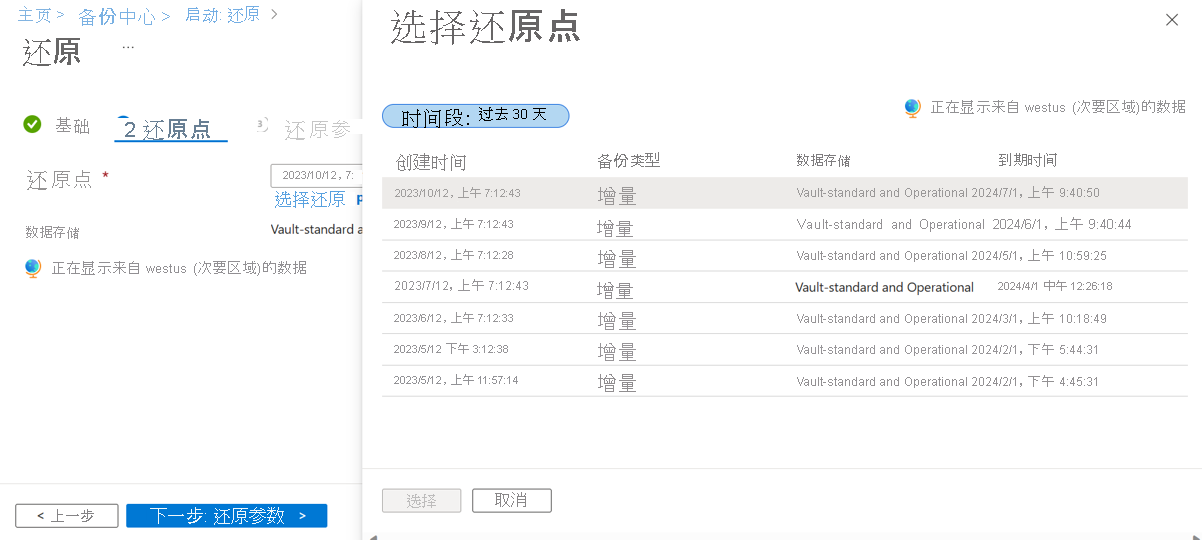This screenshot has height=540, width=1202.
Task: Click expiry 2024/4/1 中午 12:26:18
Action: click(1055, 286)
